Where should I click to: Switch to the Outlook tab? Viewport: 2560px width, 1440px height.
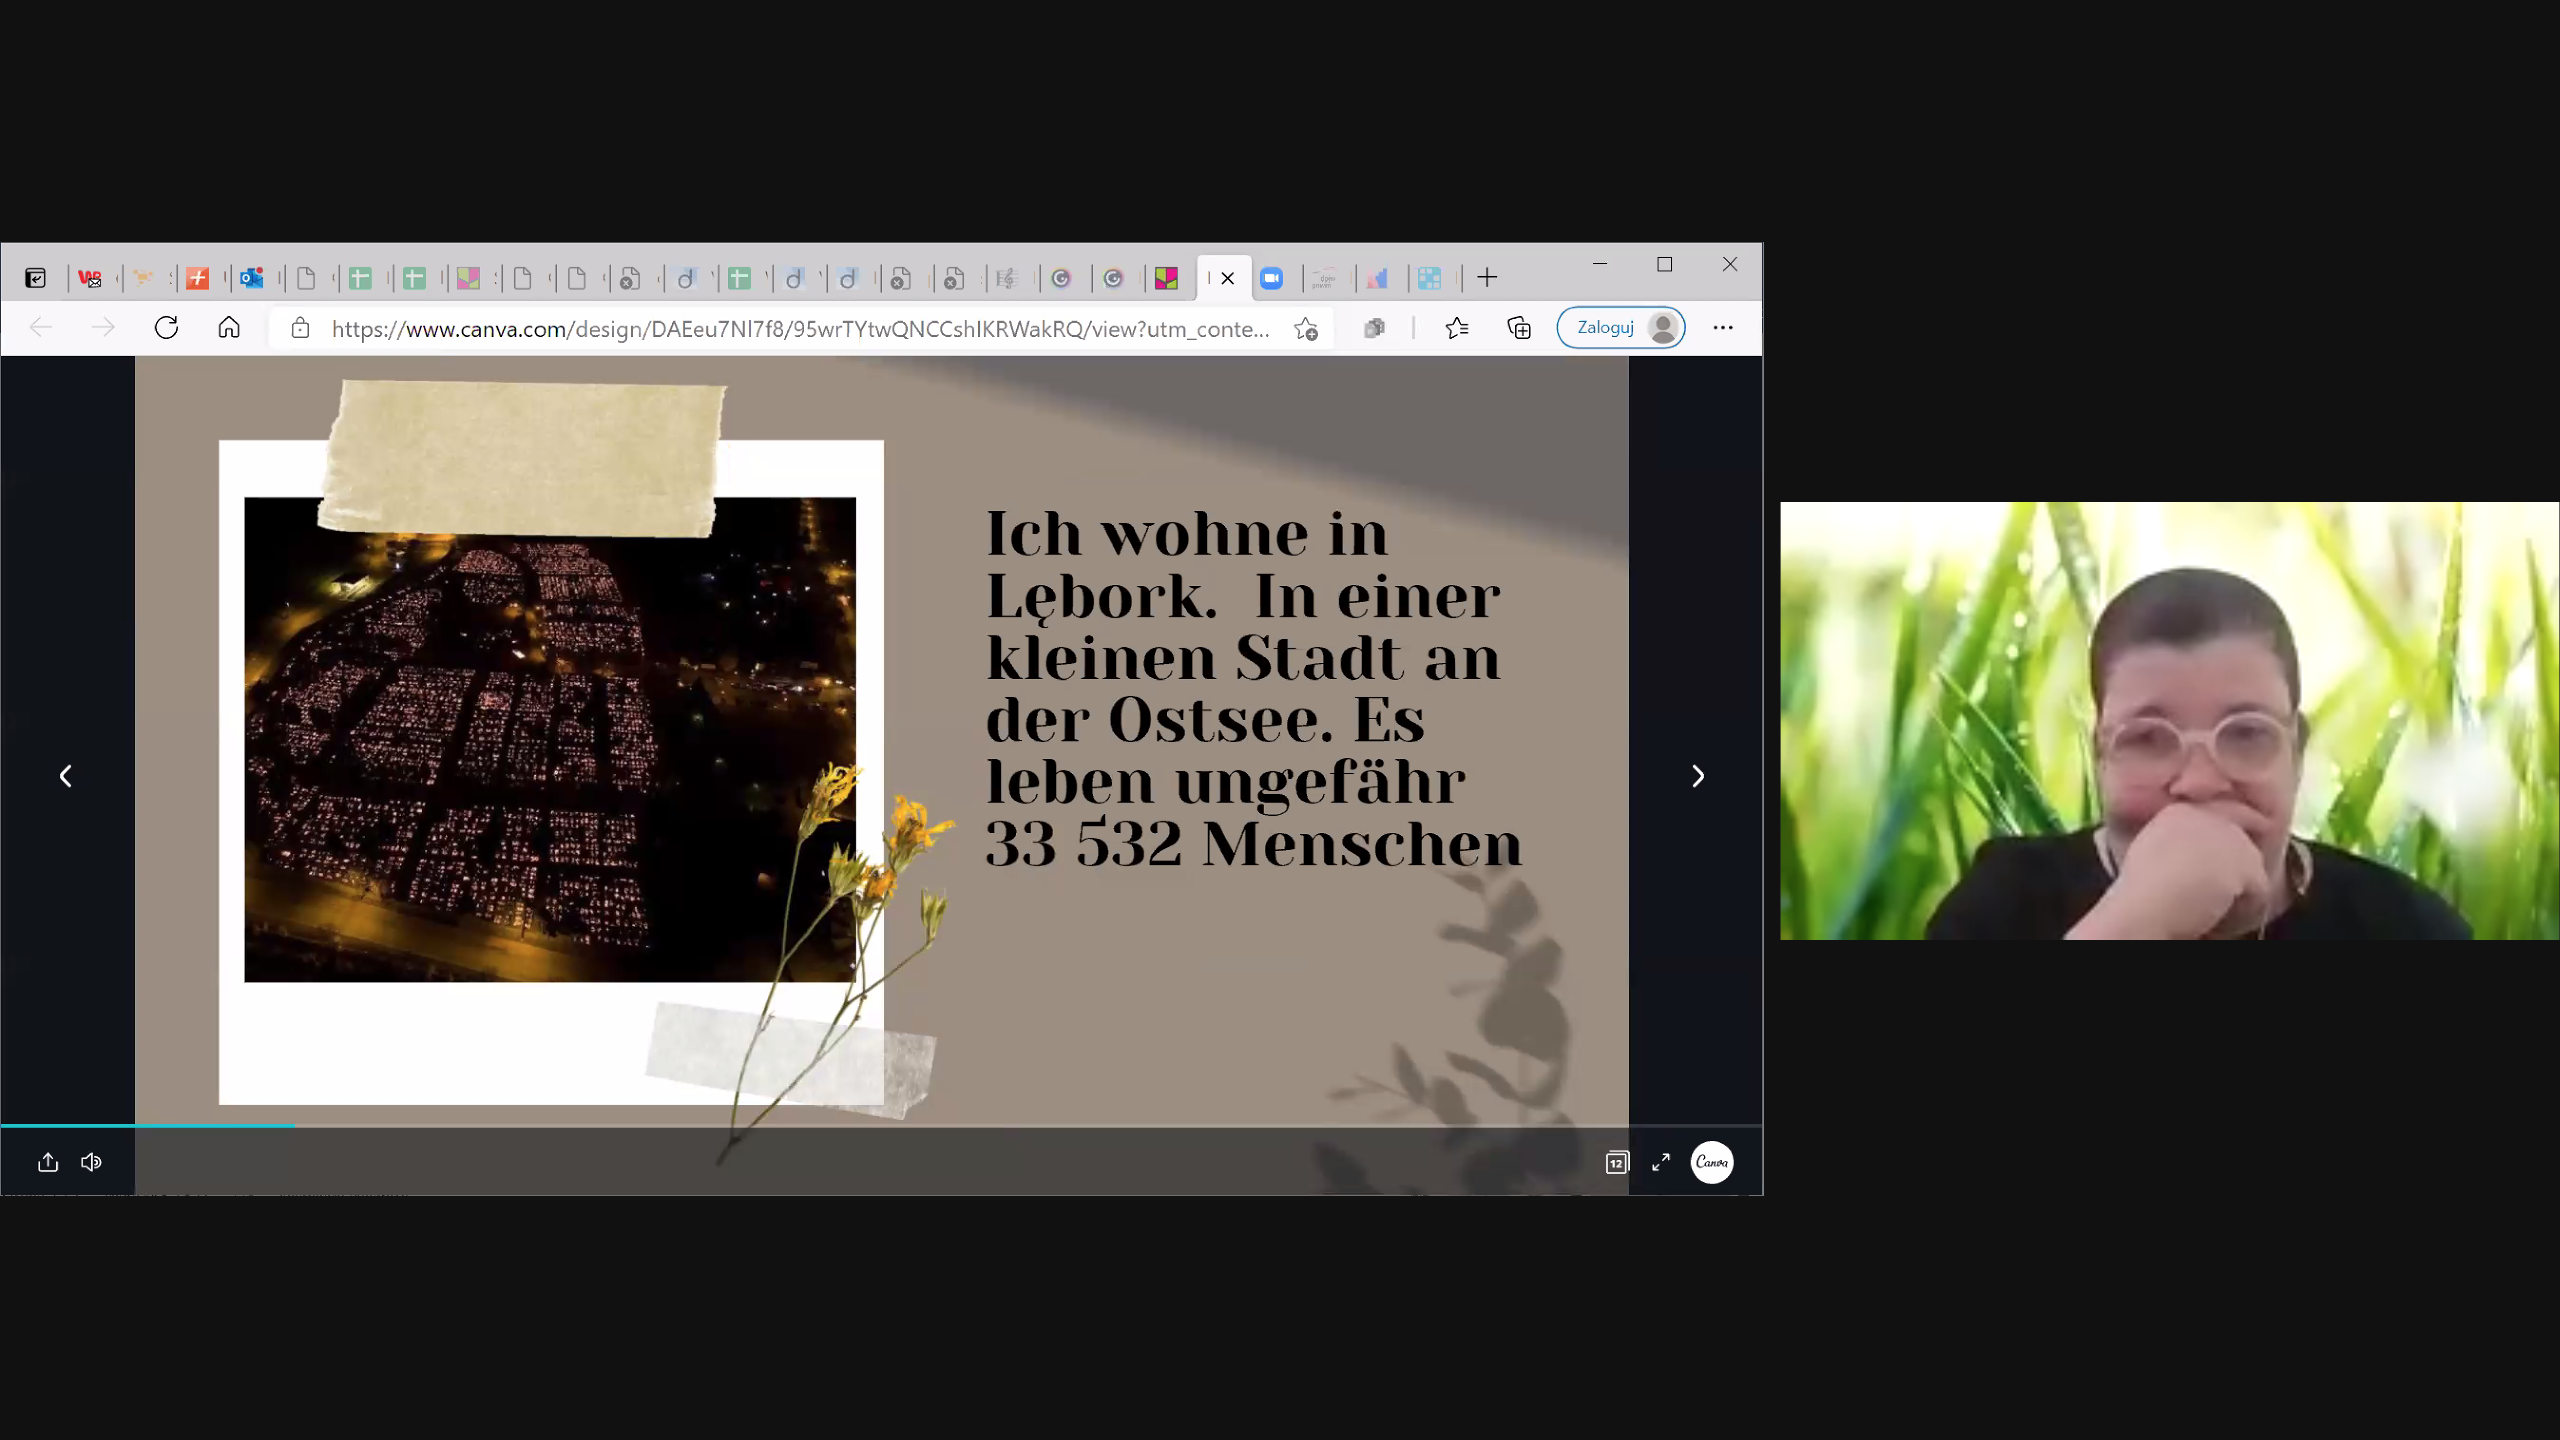tap(251, 278)
